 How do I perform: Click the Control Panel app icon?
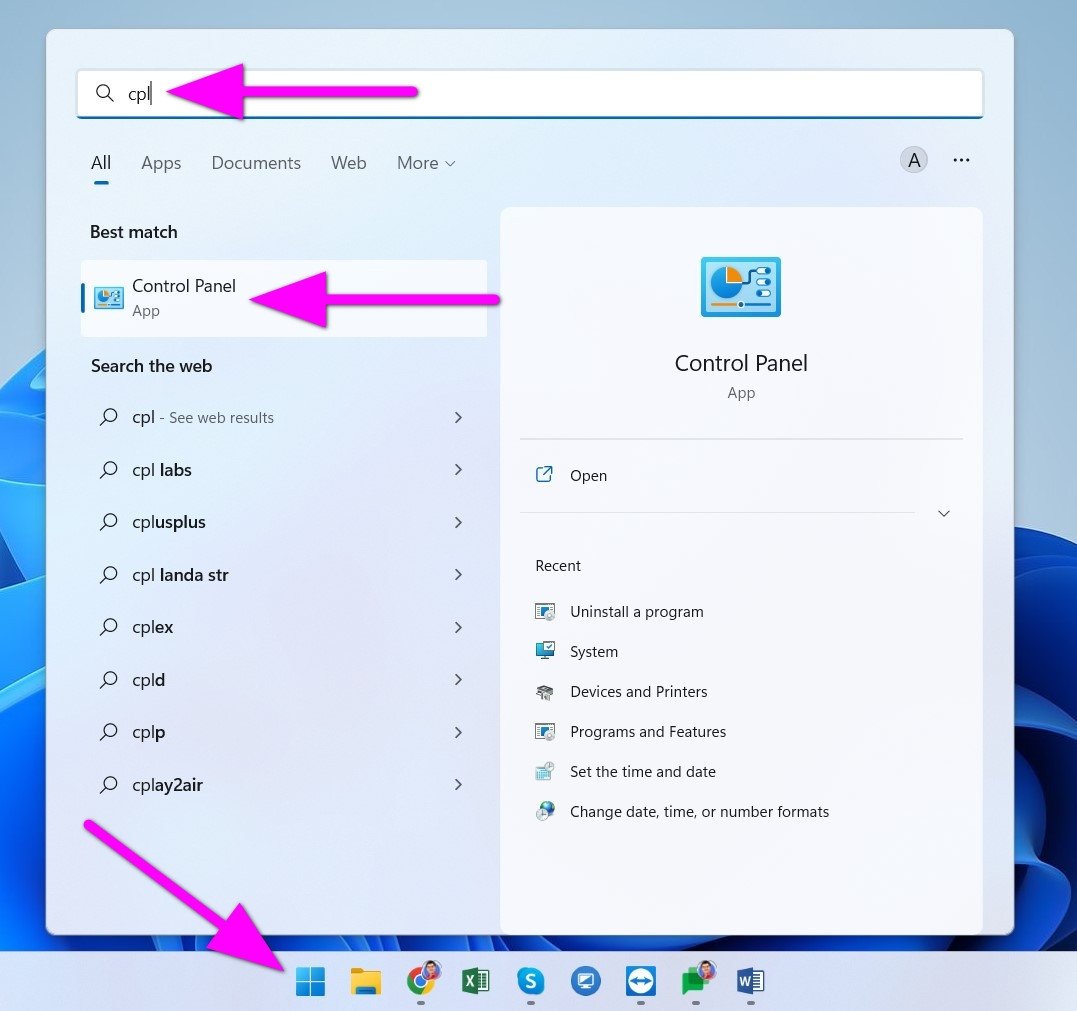[x=108, y=297]
